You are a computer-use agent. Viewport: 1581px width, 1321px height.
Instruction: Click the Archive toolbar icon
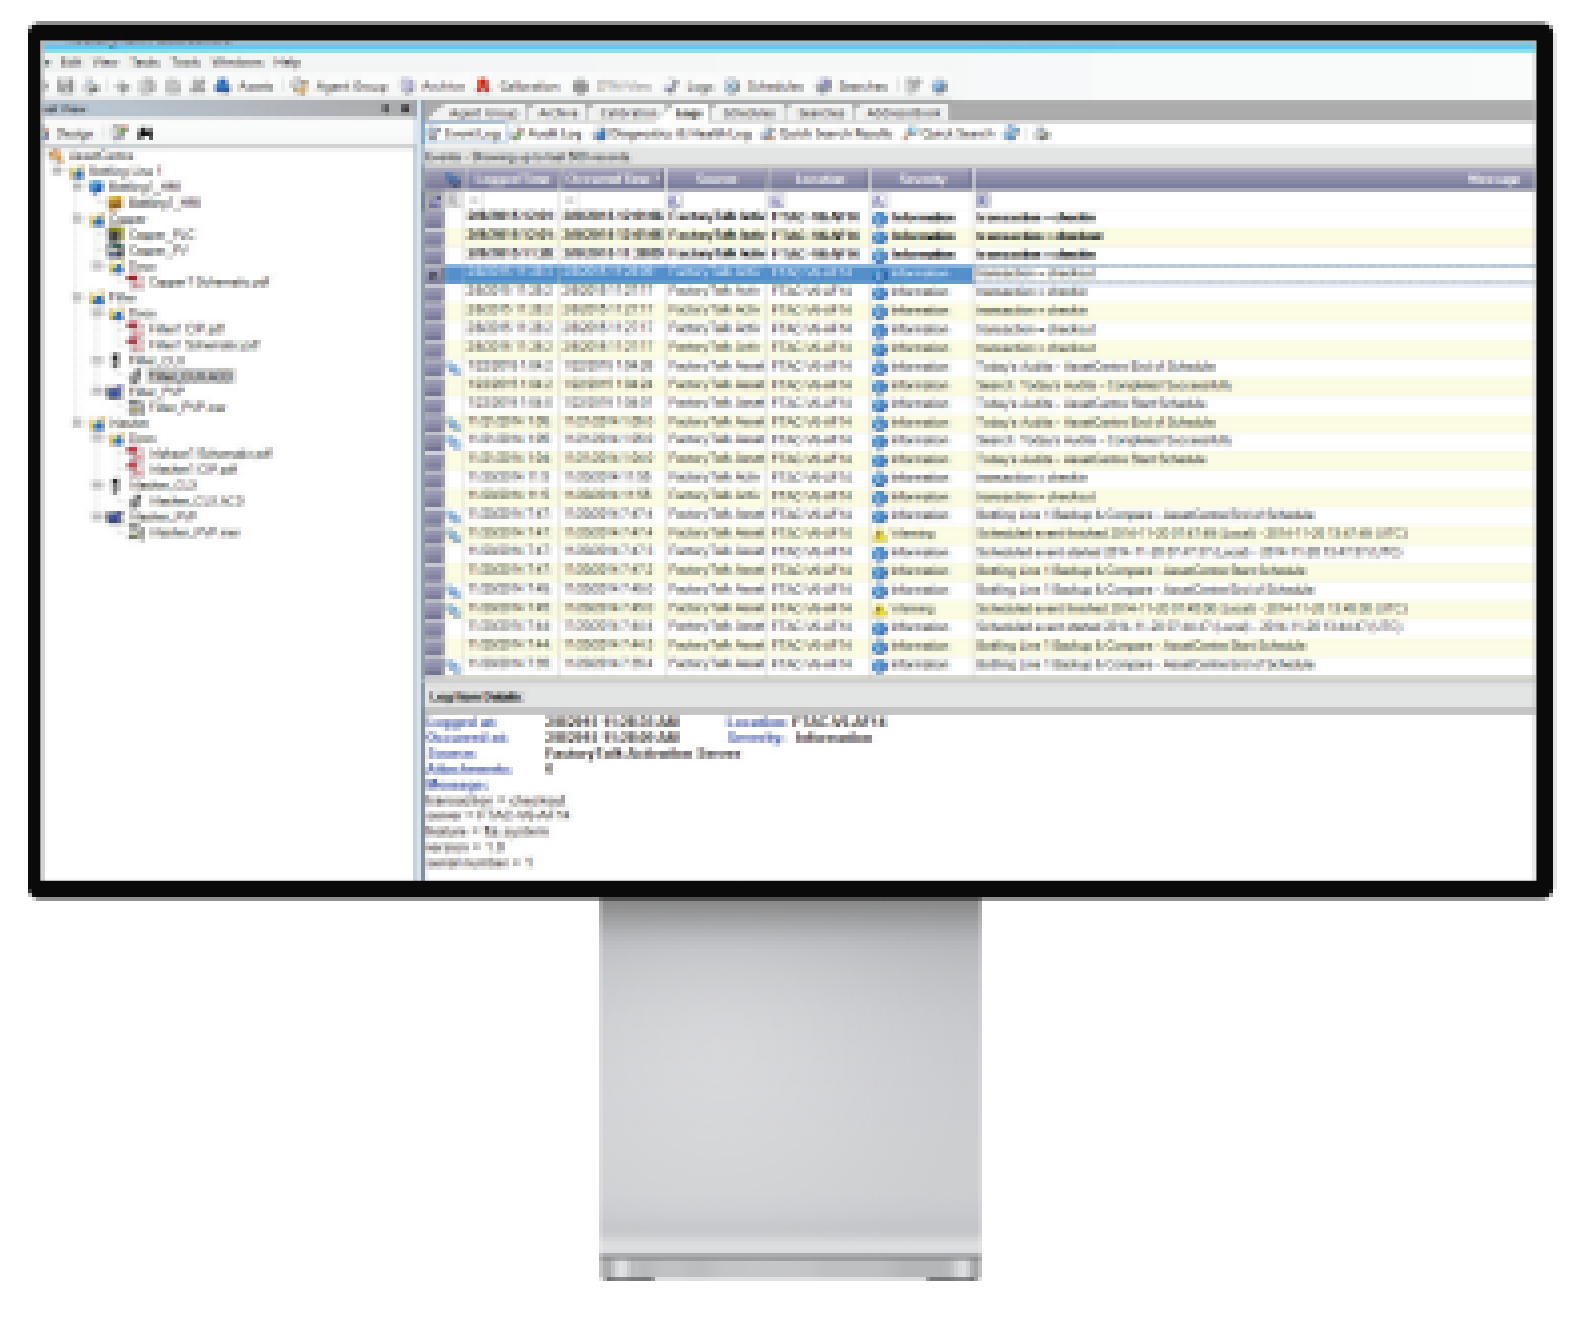(x=408, y=87)
